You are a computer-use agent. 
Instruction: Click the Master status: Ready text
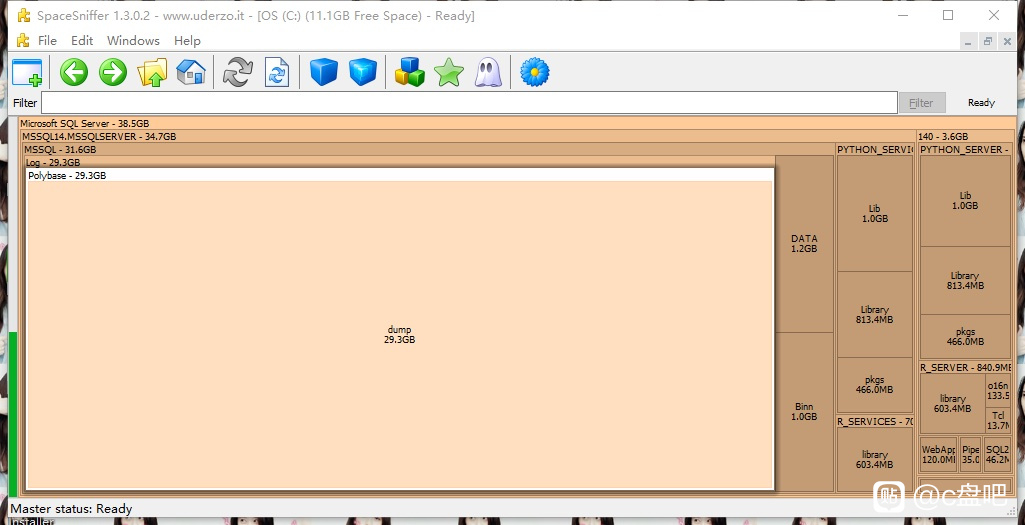[71, 509]
